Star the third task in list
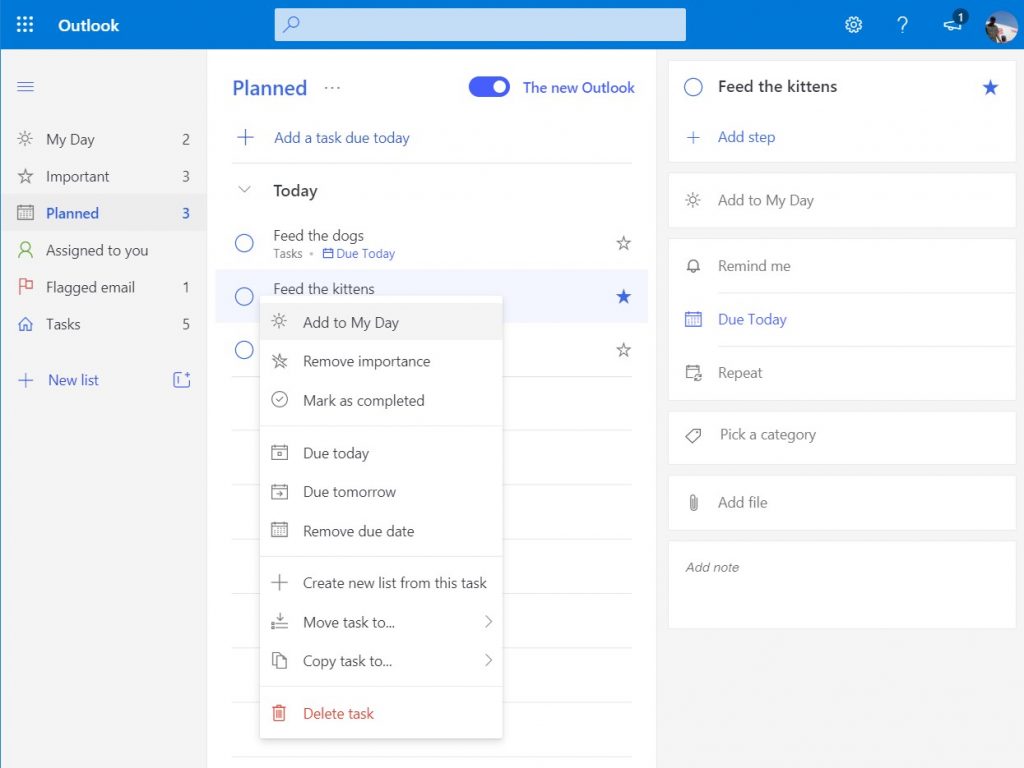1024x768 pixels. [624, 350]
